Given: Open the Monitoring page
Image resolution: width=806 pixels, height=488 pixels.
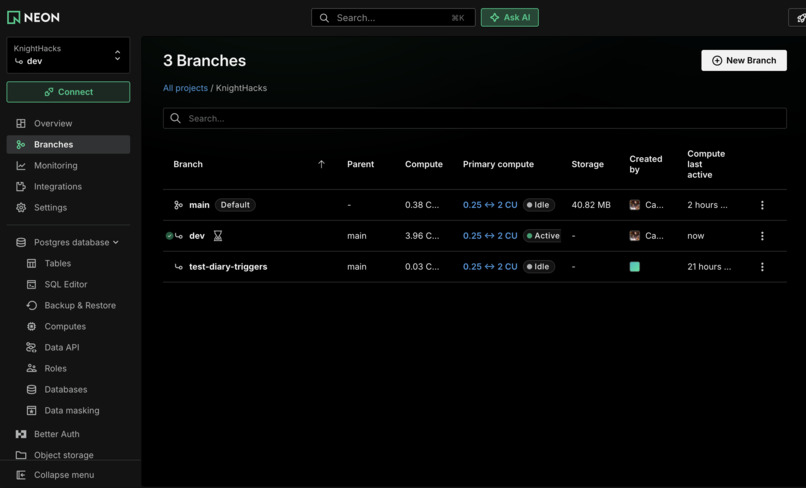Looking at the screenshot, I should (x=68, y=166).
